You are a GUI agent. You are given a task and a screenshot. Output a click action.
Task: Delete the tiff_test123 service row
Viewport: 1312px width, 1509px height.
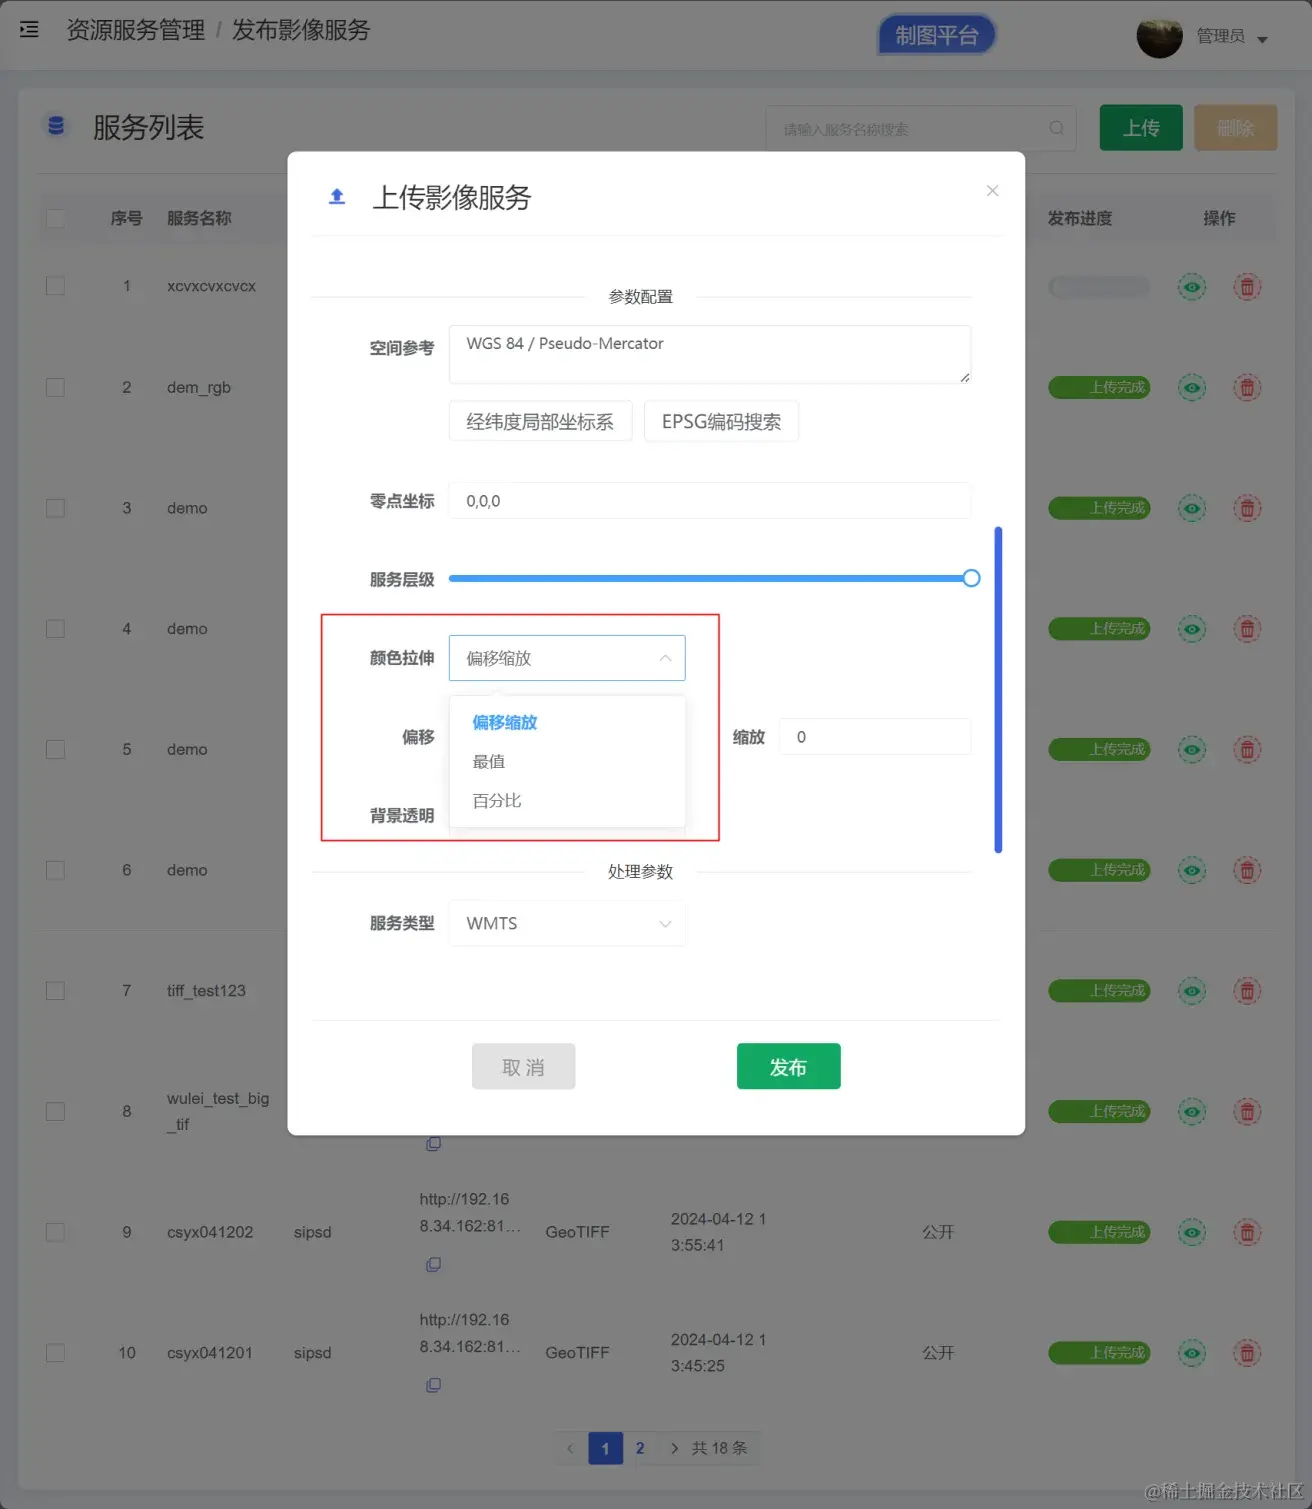pyautogui.click(x=1247, y=991)
